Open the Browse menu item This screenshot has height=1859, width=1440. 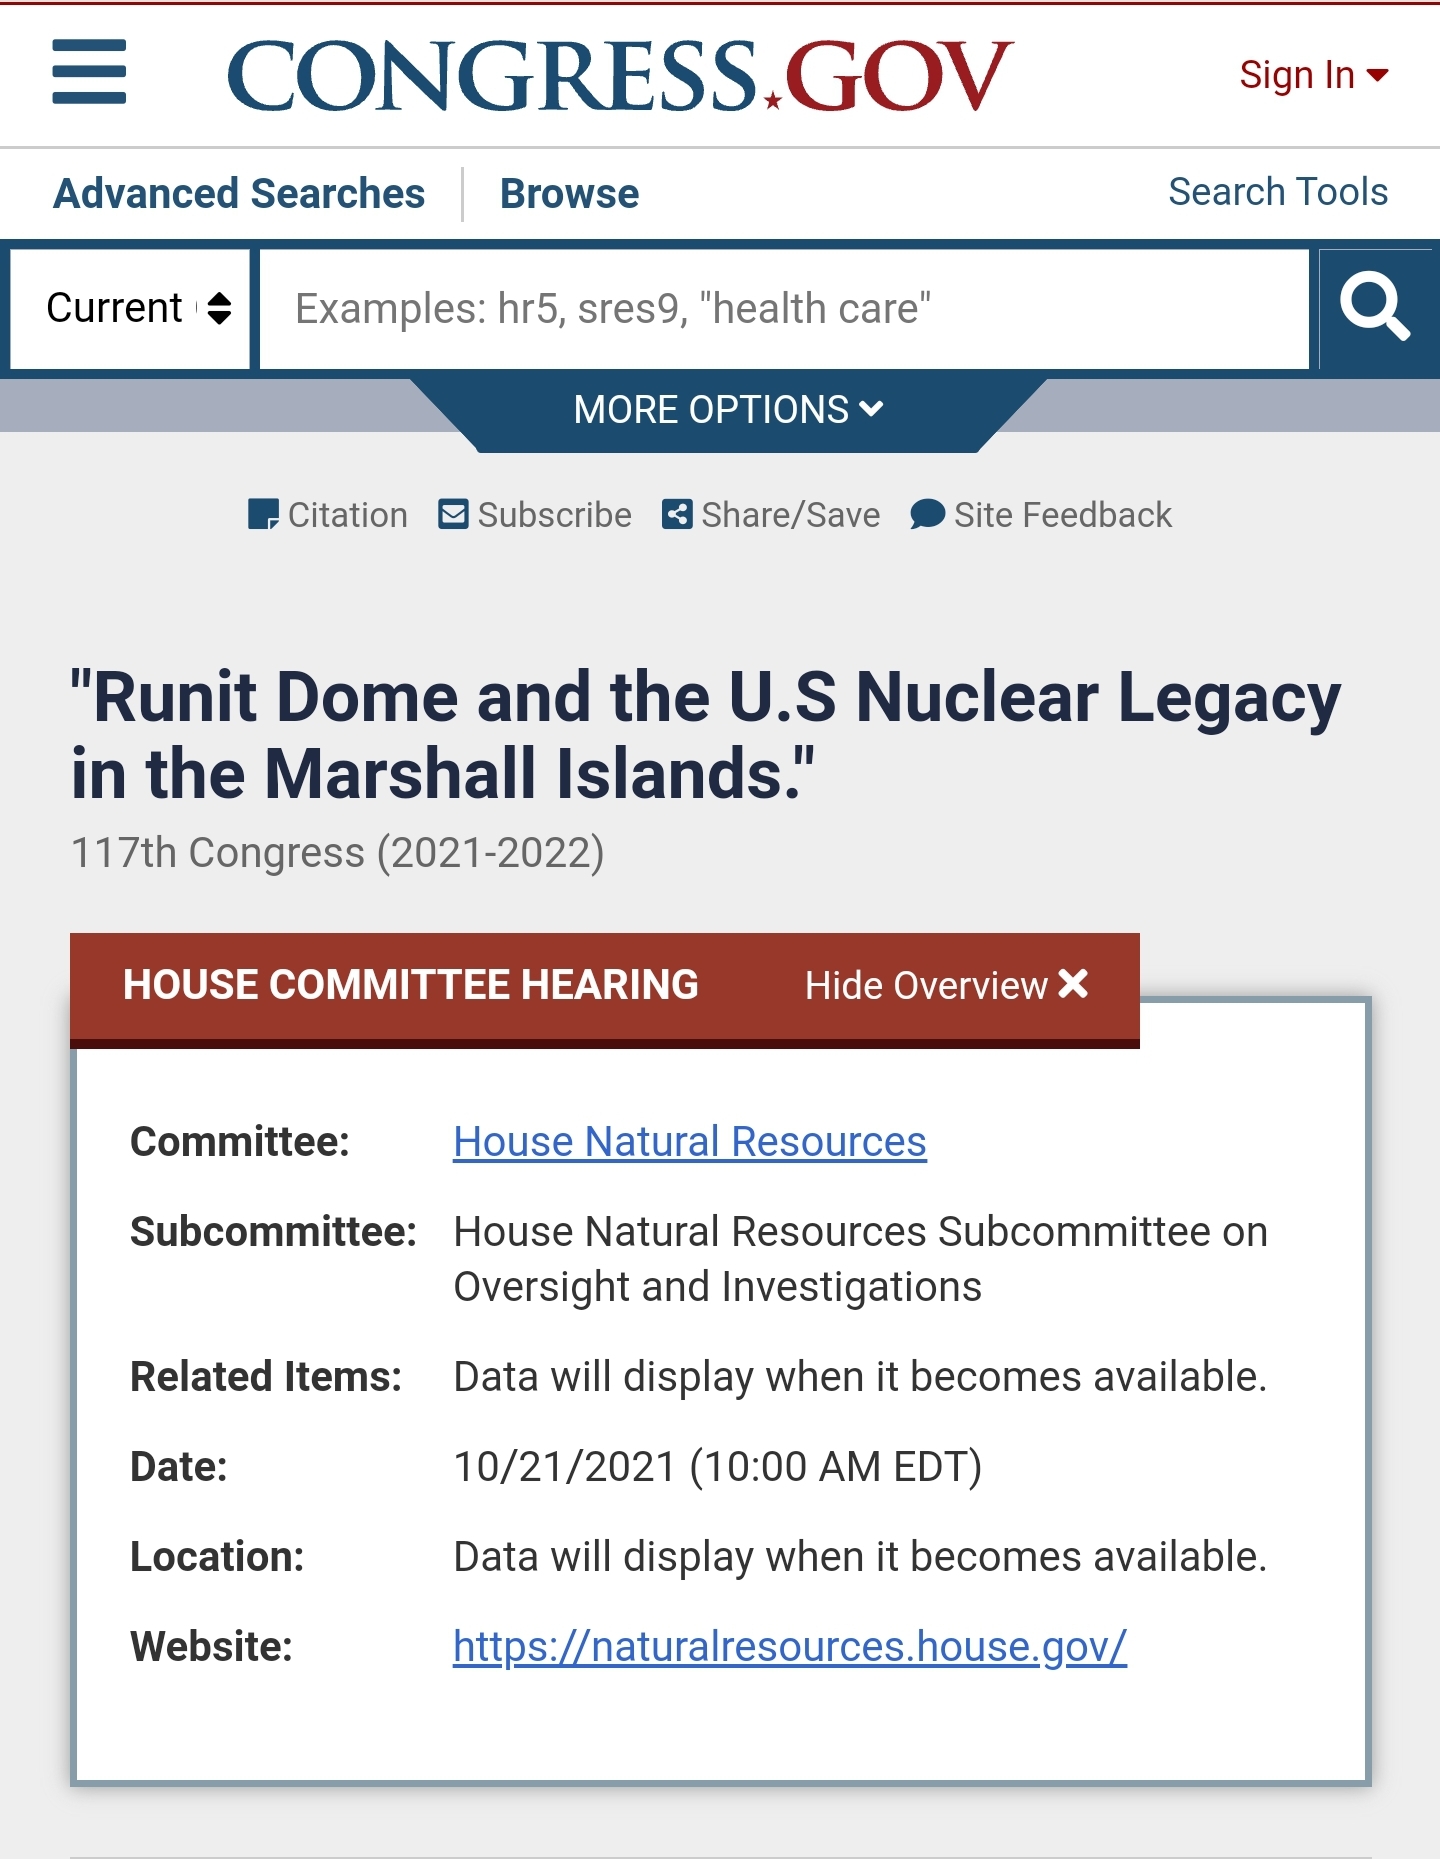569,193
